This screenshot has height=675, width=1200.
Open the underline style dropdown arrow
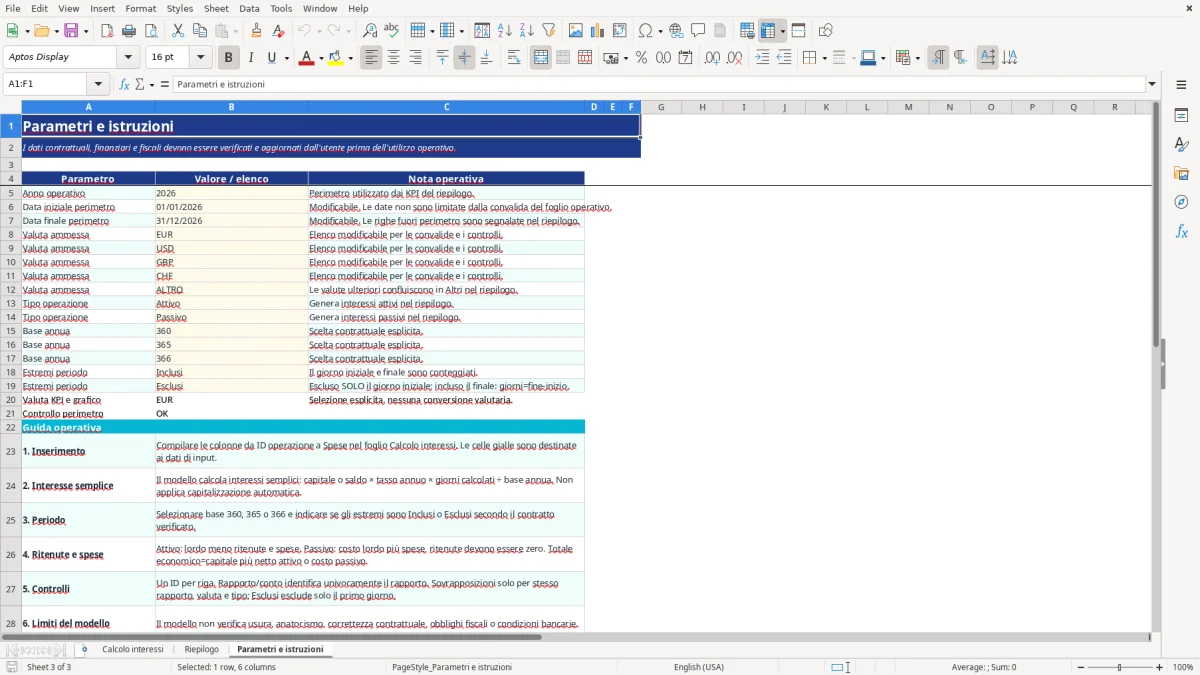286,58
